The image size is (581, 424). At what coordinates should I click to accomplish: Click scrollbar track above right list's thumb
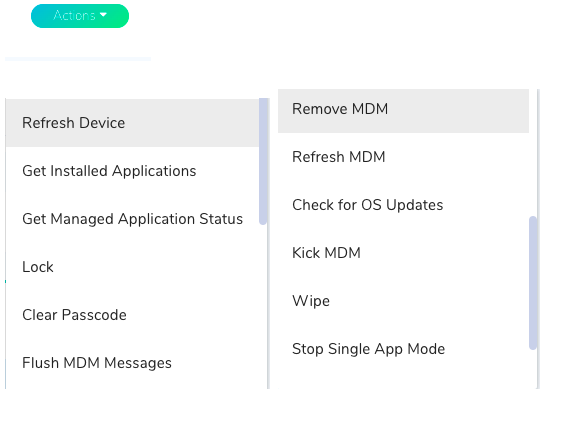pyautogui.click(x=533, y=152)
